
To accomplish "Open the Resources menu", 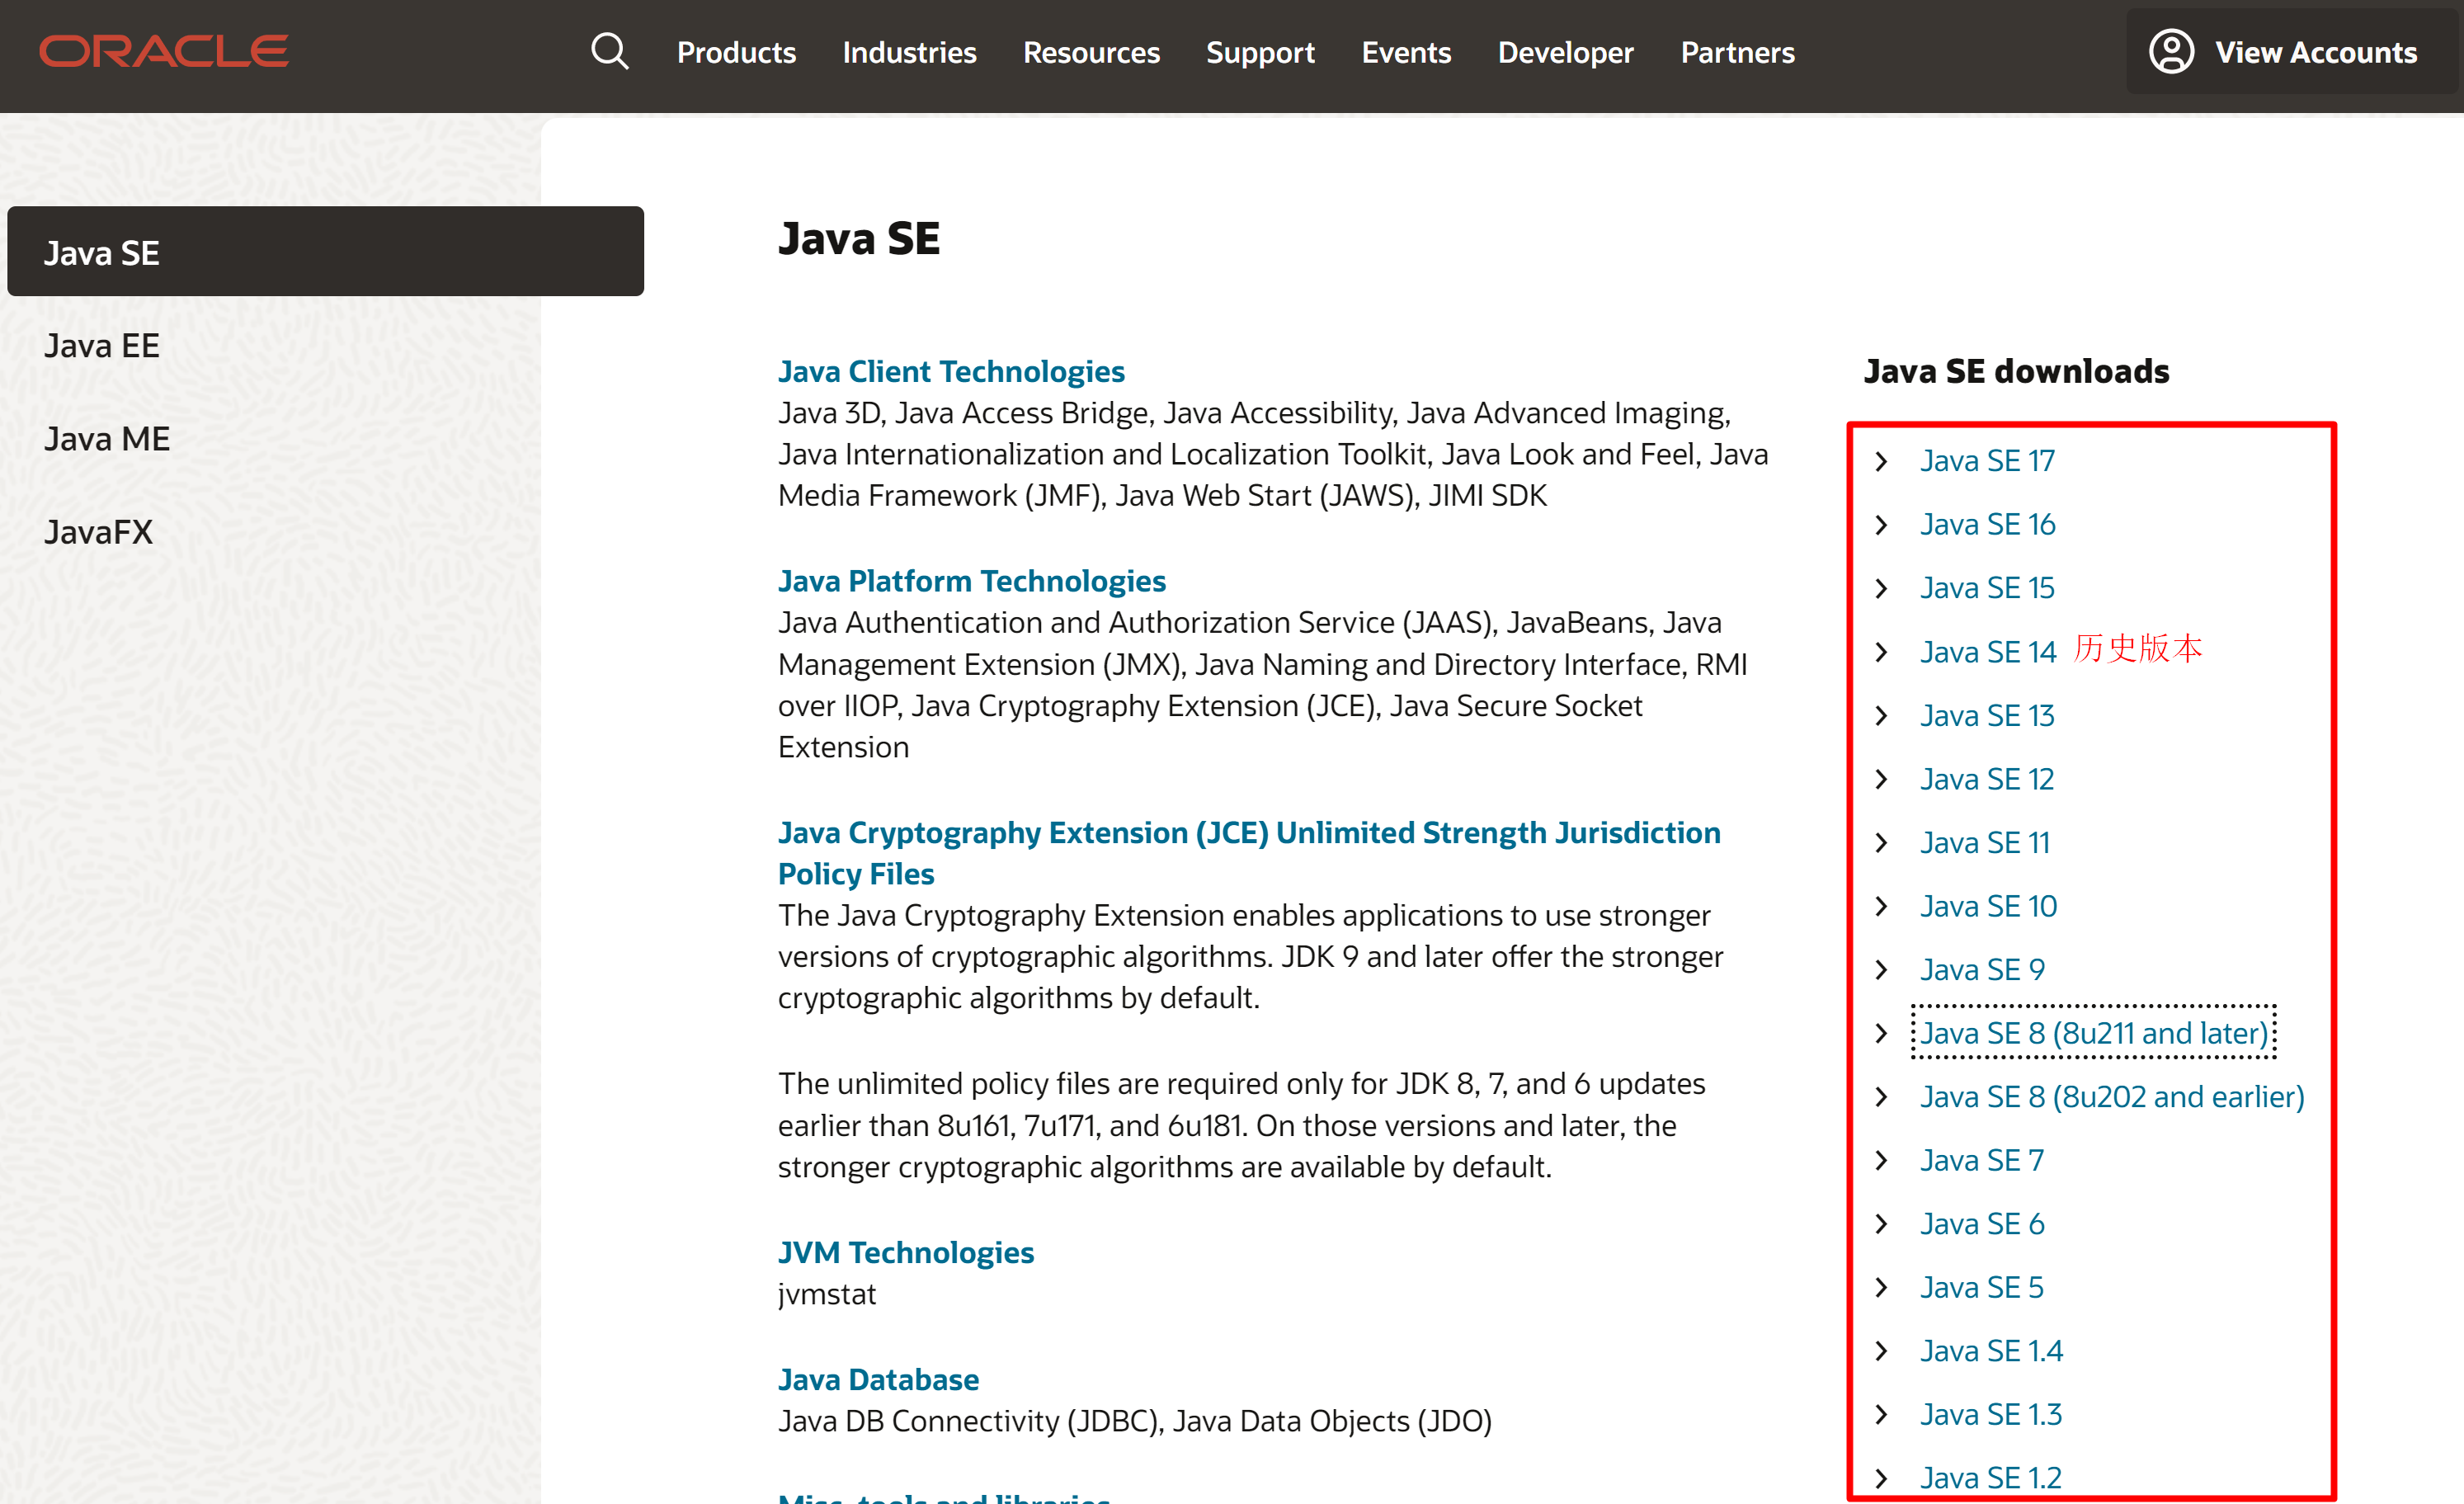I will (x=1091, y=52).
